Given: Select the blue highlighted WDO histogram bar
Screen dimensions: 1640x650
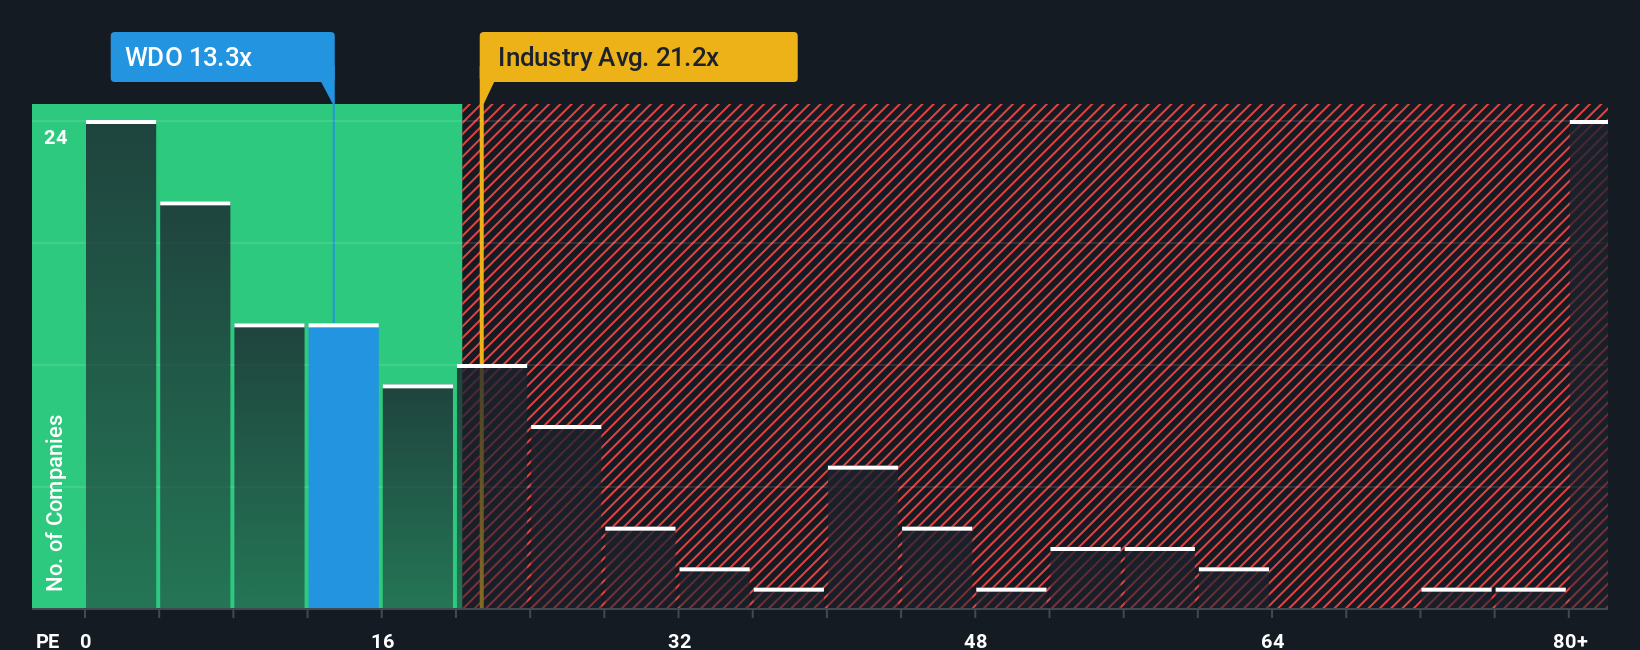Looking at the screenshot, I should (344, 466).
